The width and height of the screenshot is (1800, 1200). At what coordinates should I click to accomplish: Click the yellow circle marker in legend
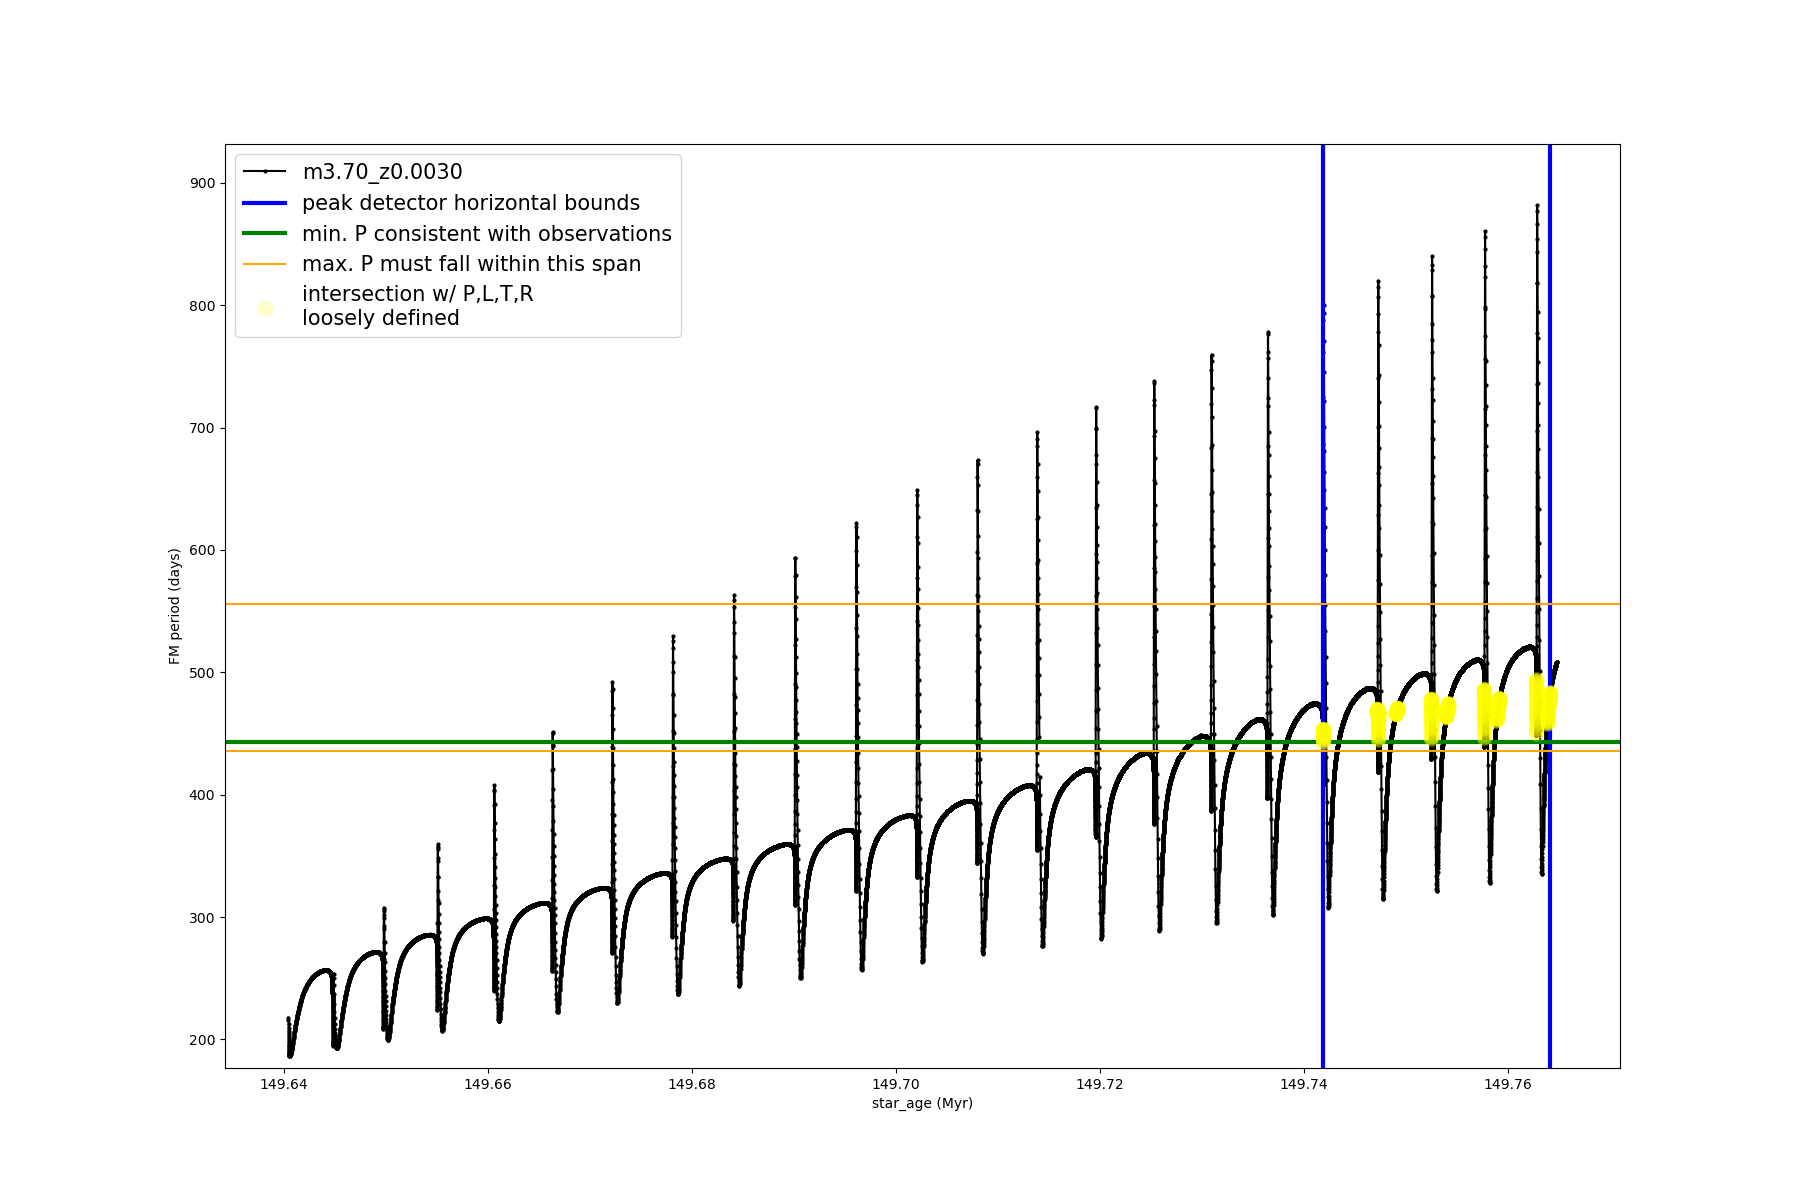[x=265, y=308]
